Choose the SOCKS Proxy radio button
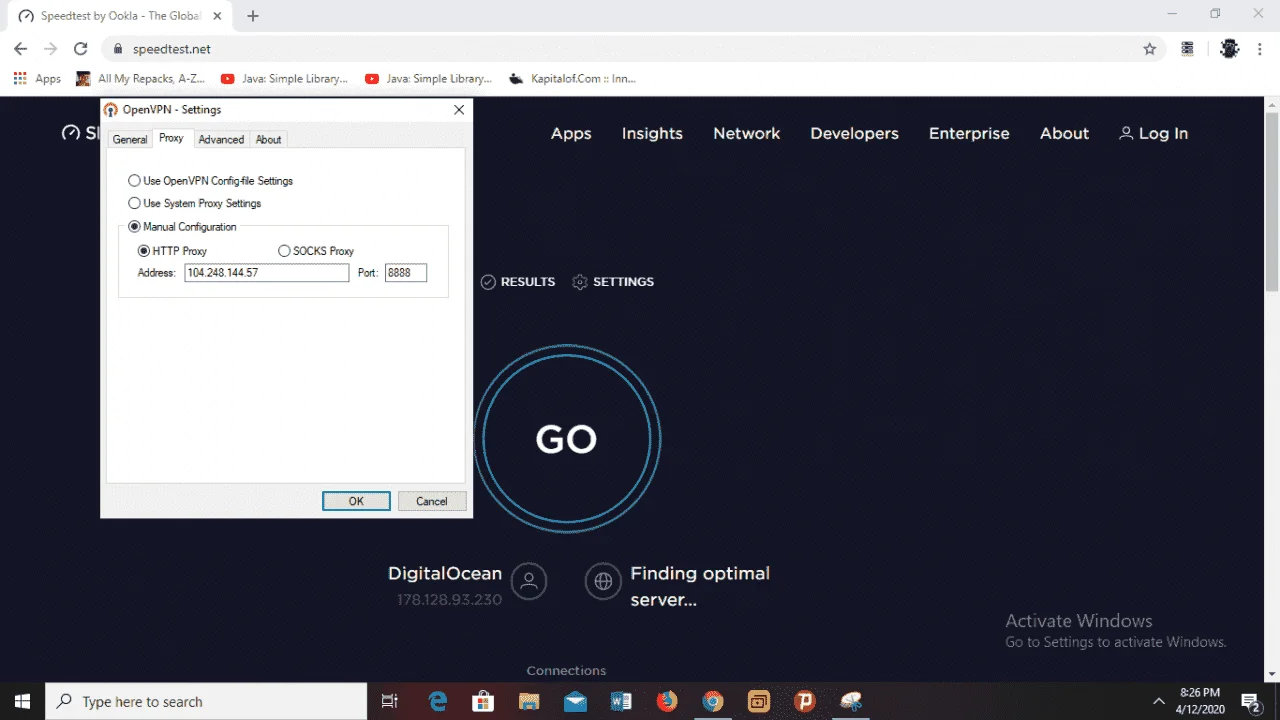The height and width of the screenshot is (720, 1280). tap(284, 251)
